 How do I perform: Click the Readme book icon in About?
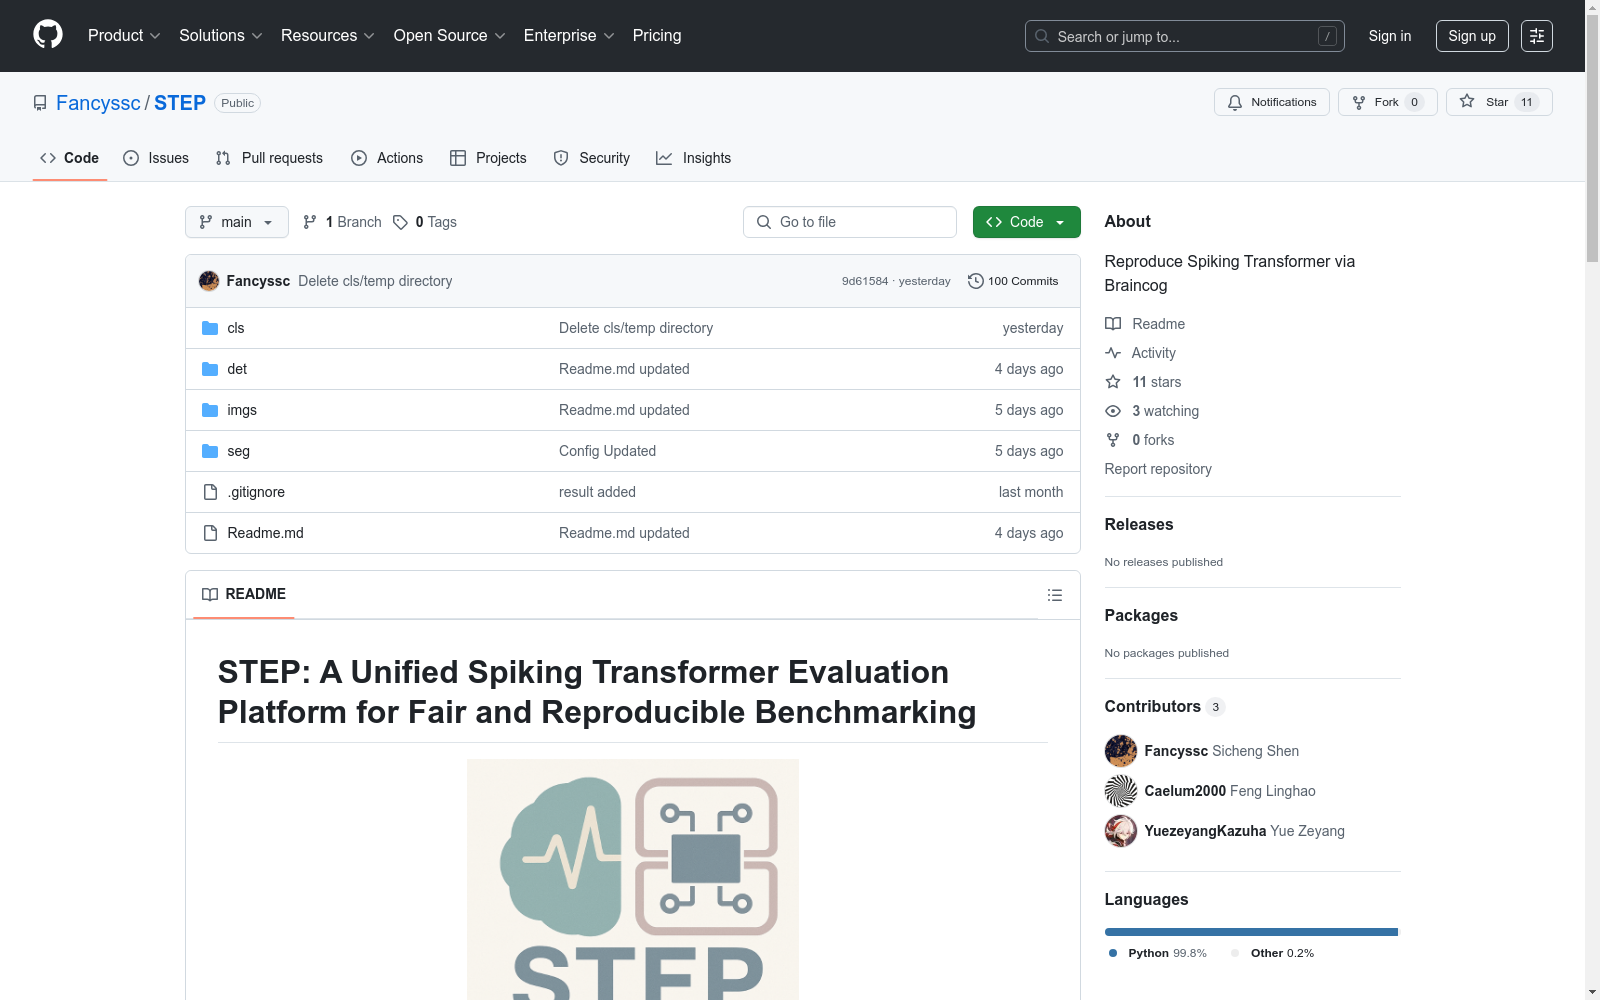coord(1113,324)
